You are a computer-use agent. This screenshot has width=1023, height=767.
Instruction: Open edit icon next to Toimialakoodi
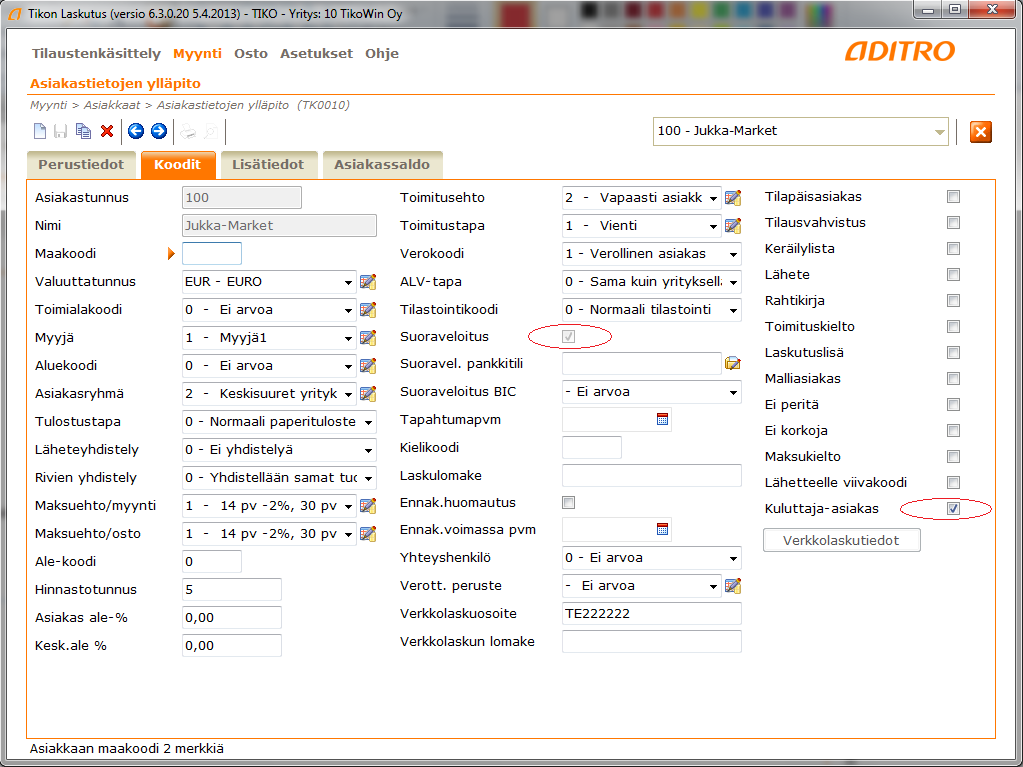tap(368, 310)
